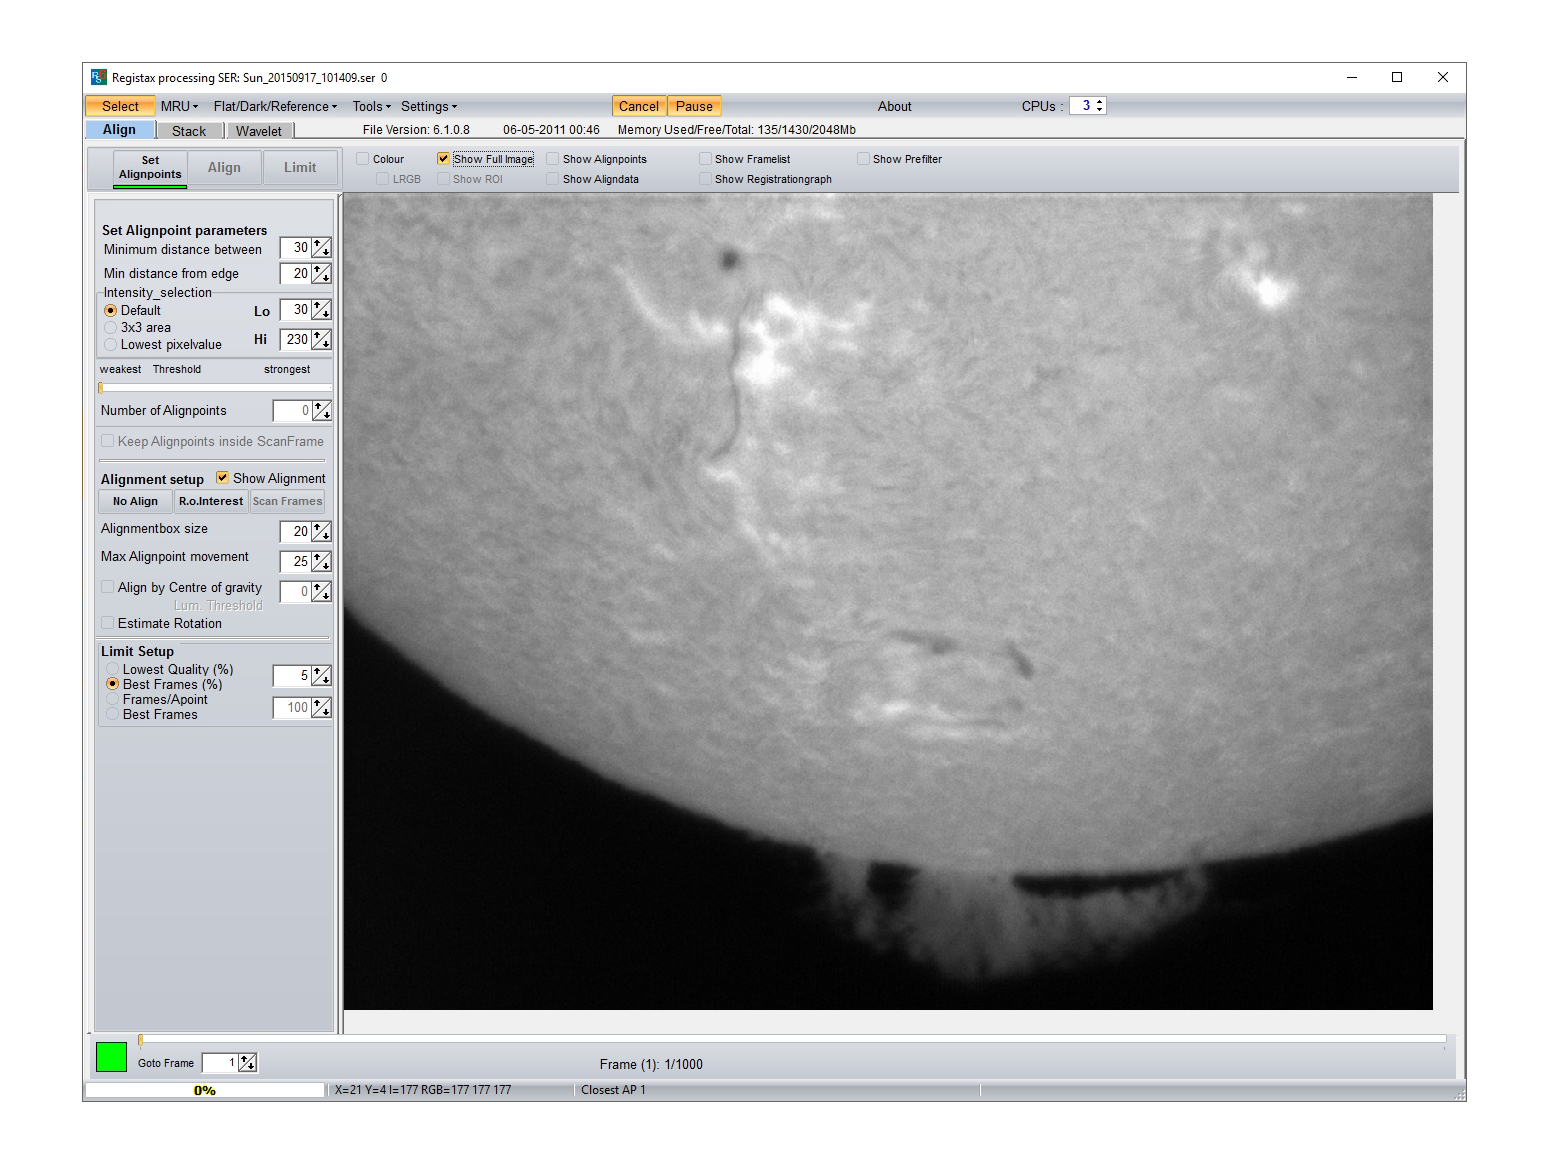Pause the processing
The image size is (1550, 1164).
pyautogui.click(x=694, y=106)
